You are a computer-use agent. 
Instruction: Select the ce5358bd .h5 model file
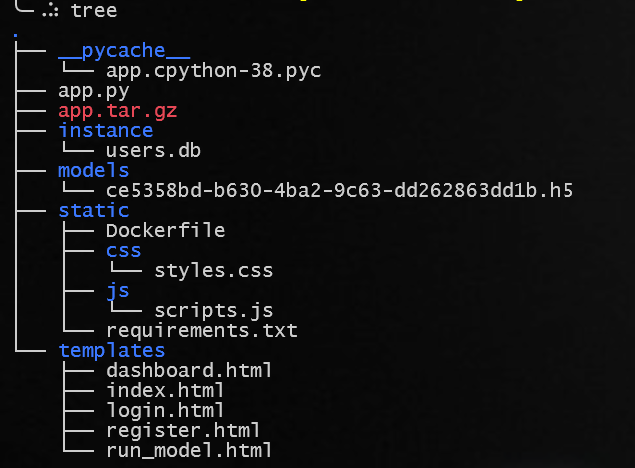(x=339, y=190)
